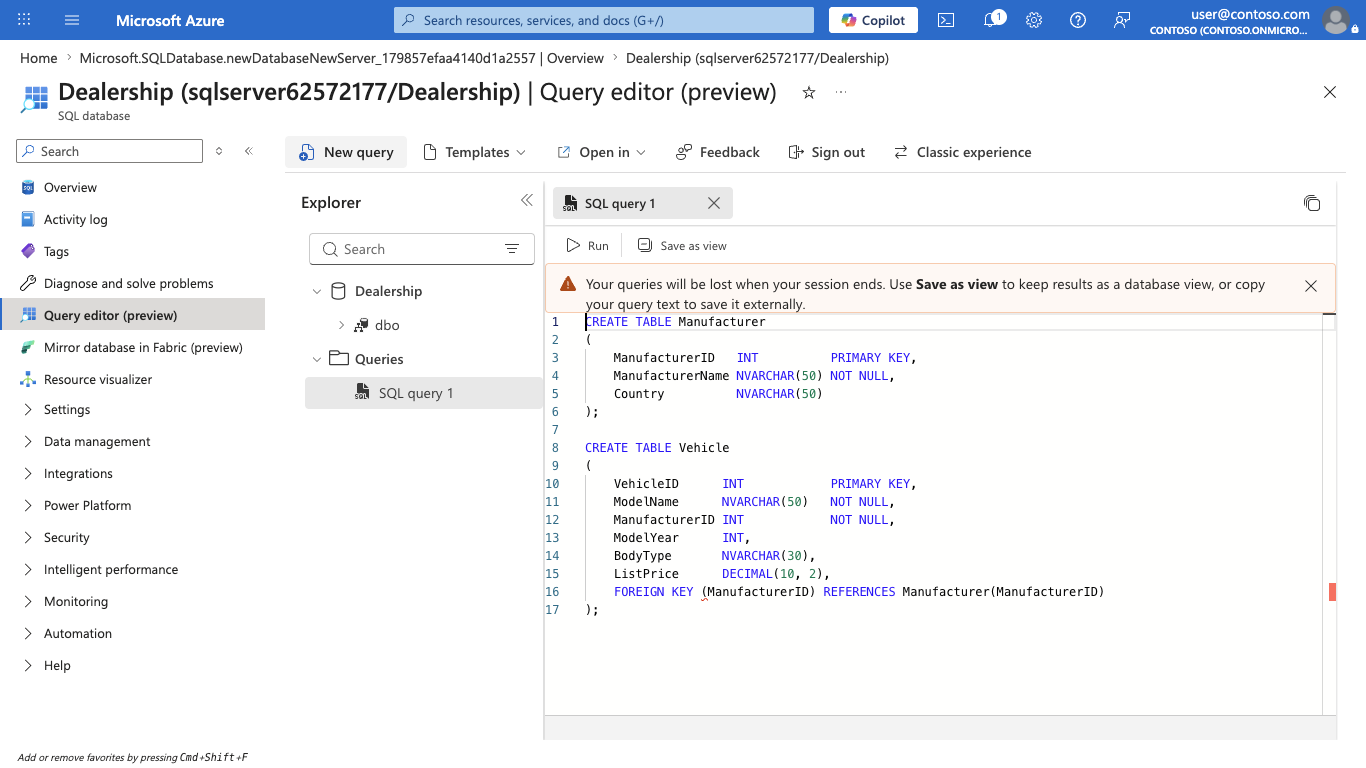Expand the dbo schema node
The width and height of the screenshot is (1366, 768).
click(x=341, y=325)
